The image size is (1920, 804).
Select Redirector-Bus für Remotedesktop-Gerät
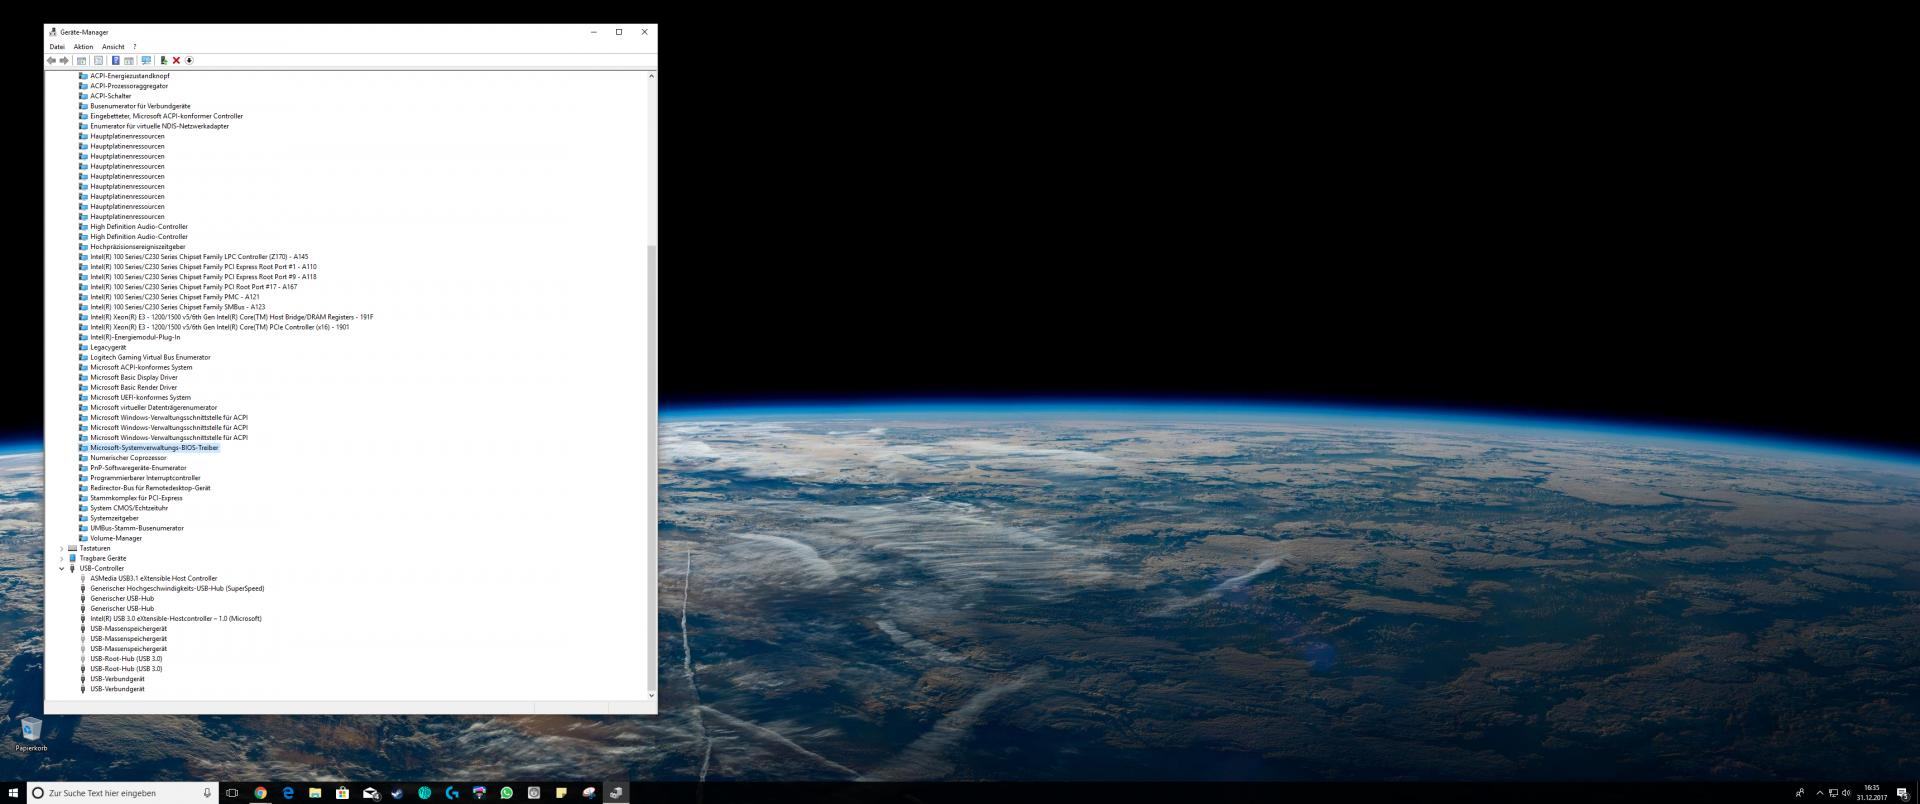point(150,488)
